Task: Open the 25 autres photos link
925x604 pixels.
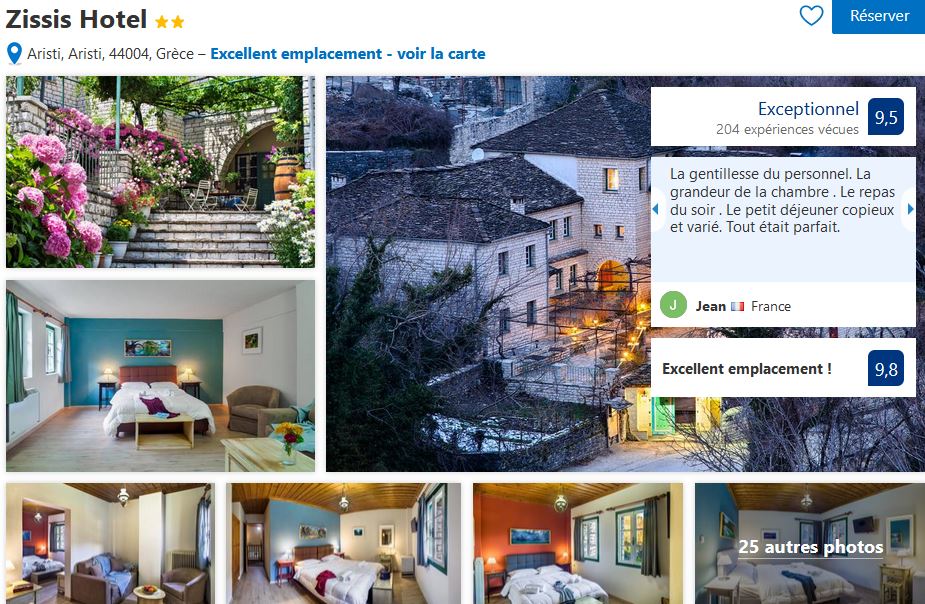Action: pyautogui.click(x=811, y=547)
